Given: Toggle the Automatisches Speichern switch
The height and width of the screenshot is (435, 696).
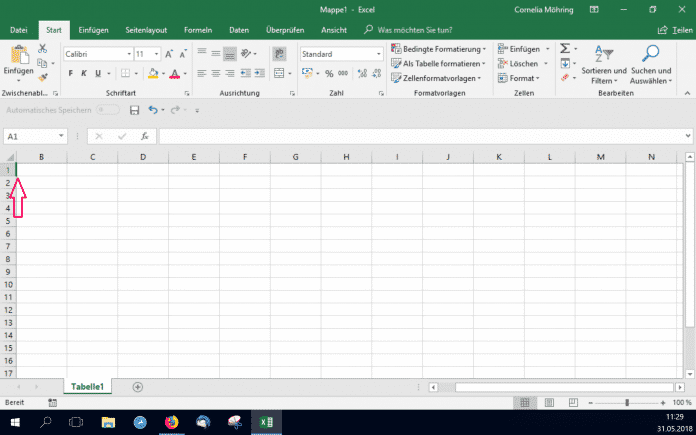Looking at the screenshot, I should 107,110.
